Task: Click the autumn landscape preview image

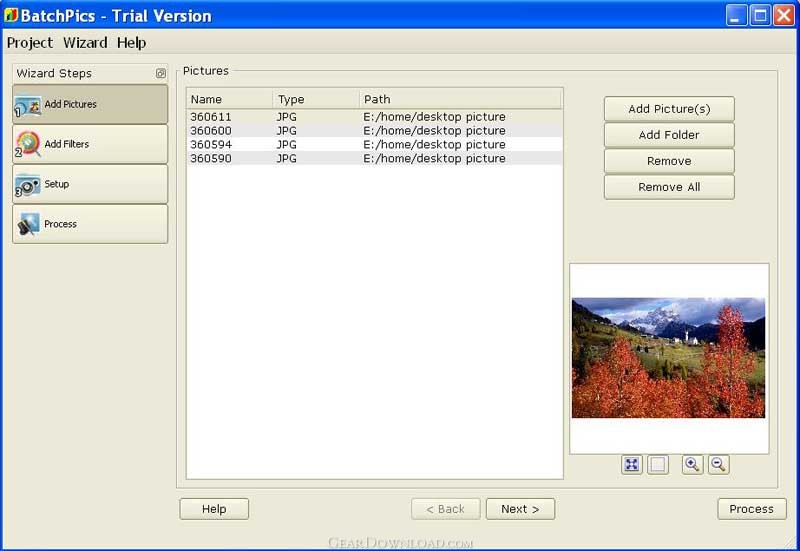Action: (668, 358)
